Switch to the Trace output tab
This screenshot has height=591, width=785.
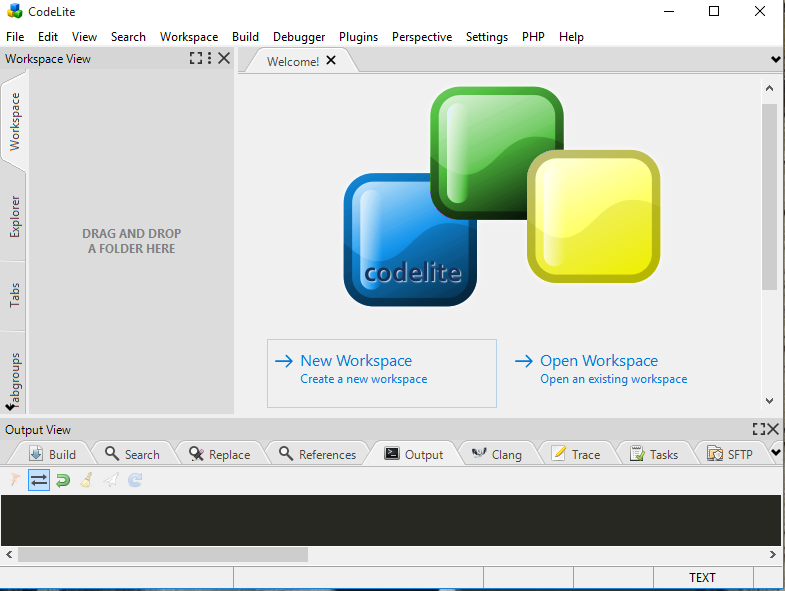tap(576, 454)
